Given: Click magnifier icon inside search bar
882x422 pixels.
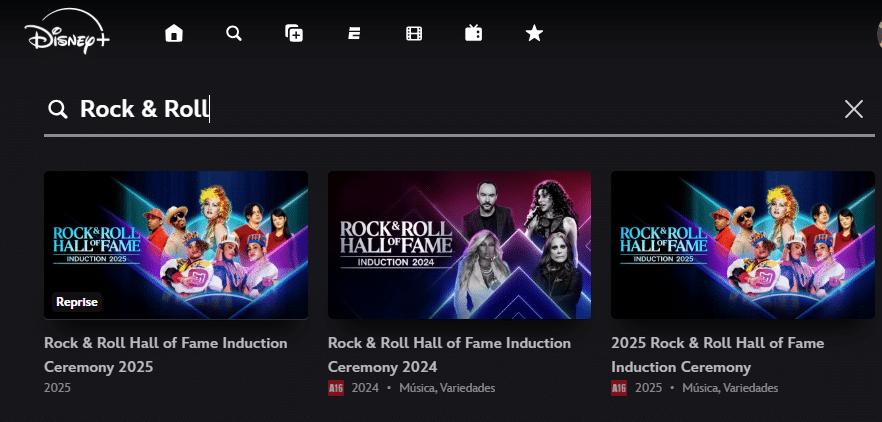Looking at the screenshot, I should pyautogui.click(x=58, y=109).
